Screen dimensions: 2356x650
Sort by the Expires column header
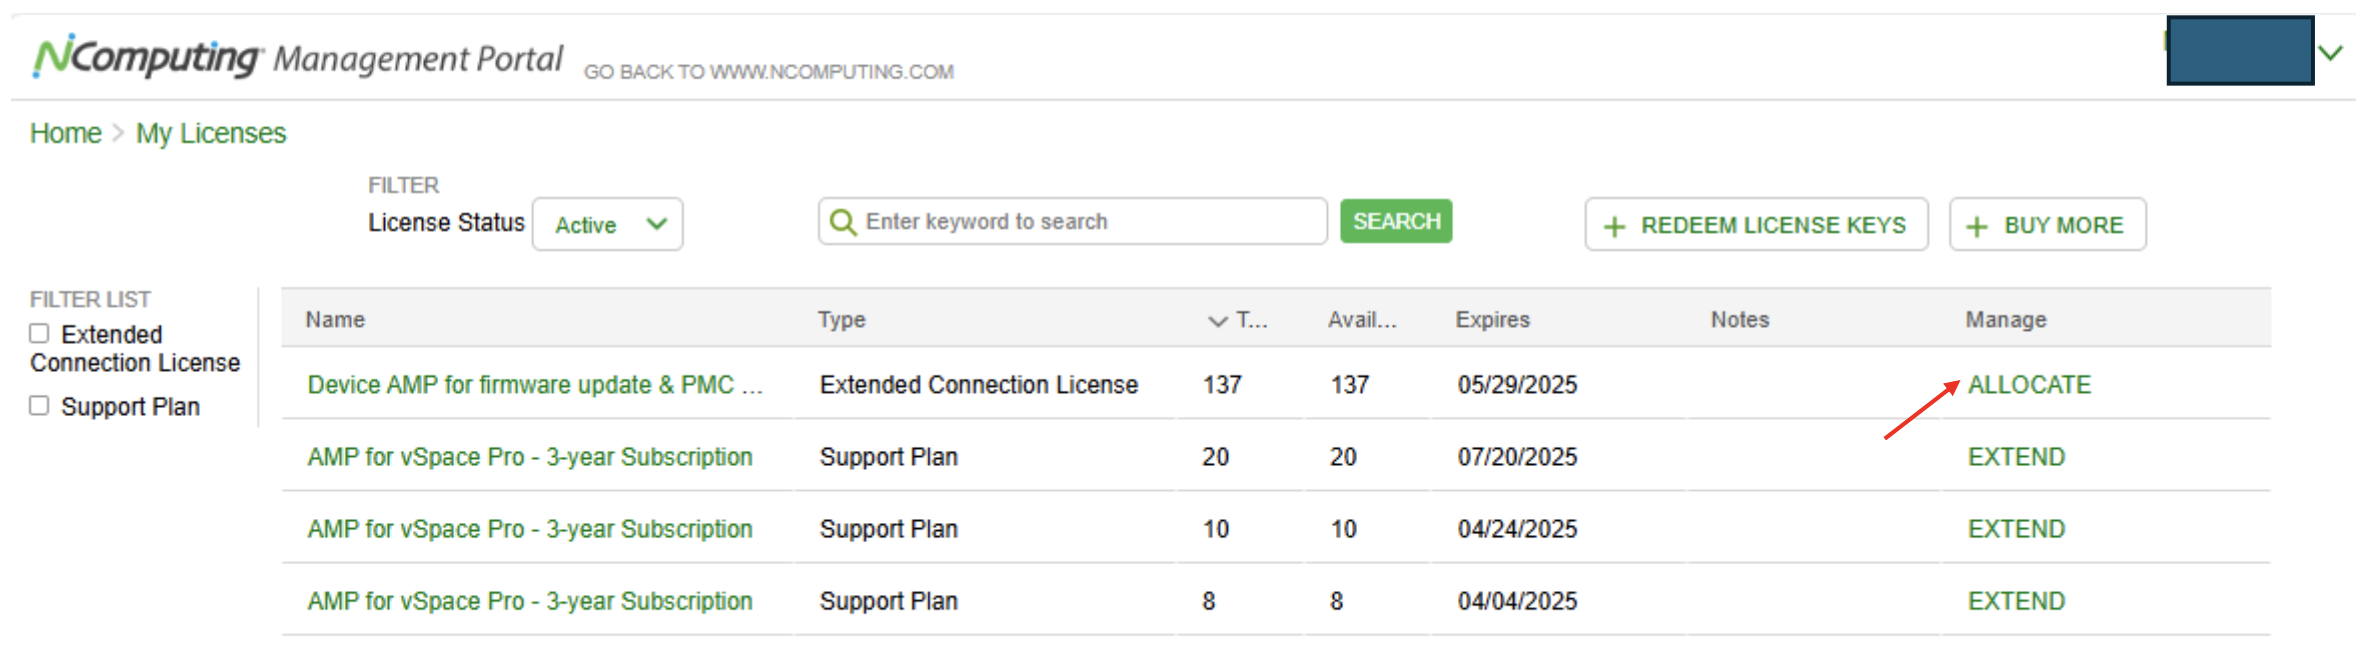tap(1492, 320)
